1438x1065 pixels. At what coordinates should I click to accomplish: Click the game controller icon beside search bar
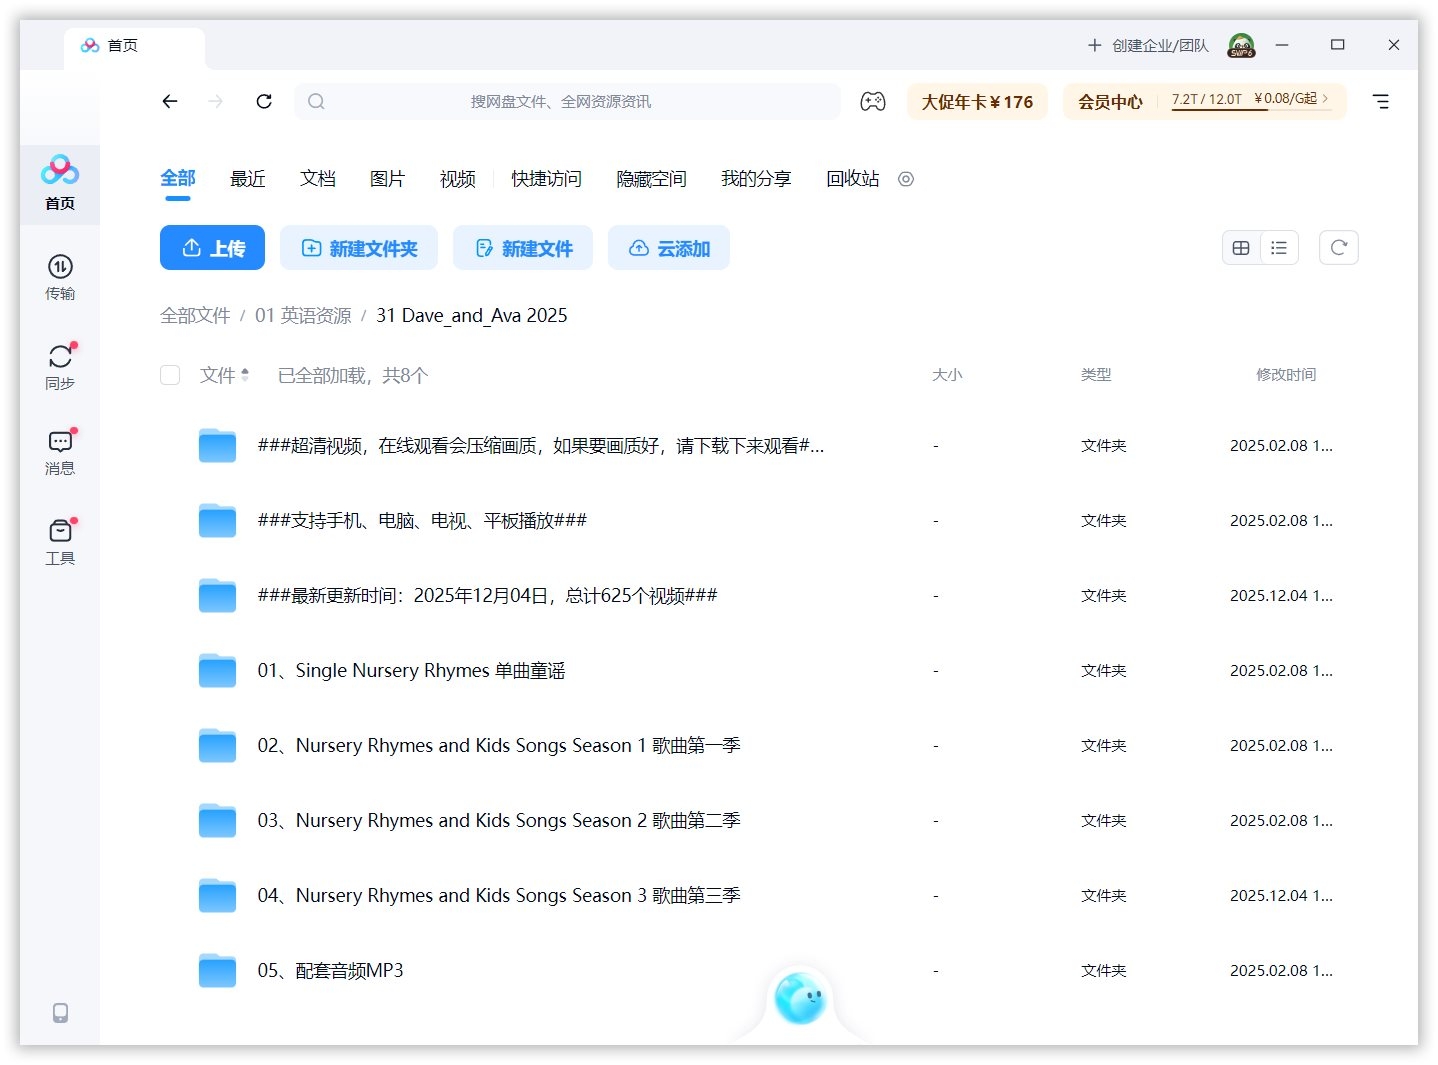[873, 101]
